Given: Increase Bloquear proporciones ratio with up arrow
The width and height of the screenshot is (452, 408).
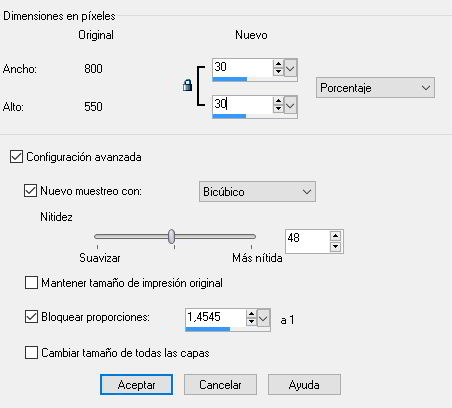Looking at the screenshot, I should (x=251, y=314).
